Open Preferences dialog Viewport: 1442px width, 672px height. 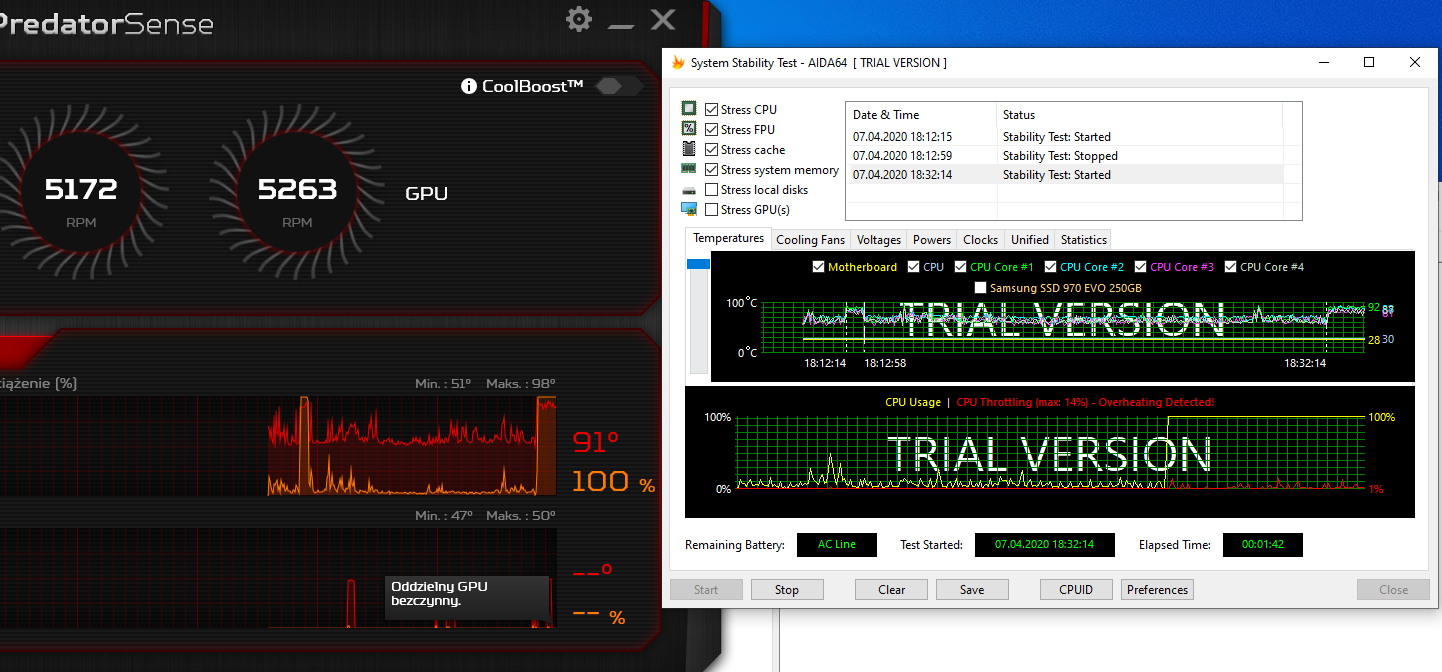click(1157, 589)
